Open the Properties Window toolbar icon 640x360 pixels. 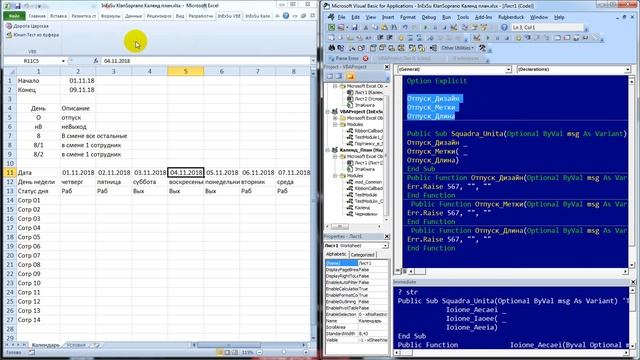[x=474, y=27]
